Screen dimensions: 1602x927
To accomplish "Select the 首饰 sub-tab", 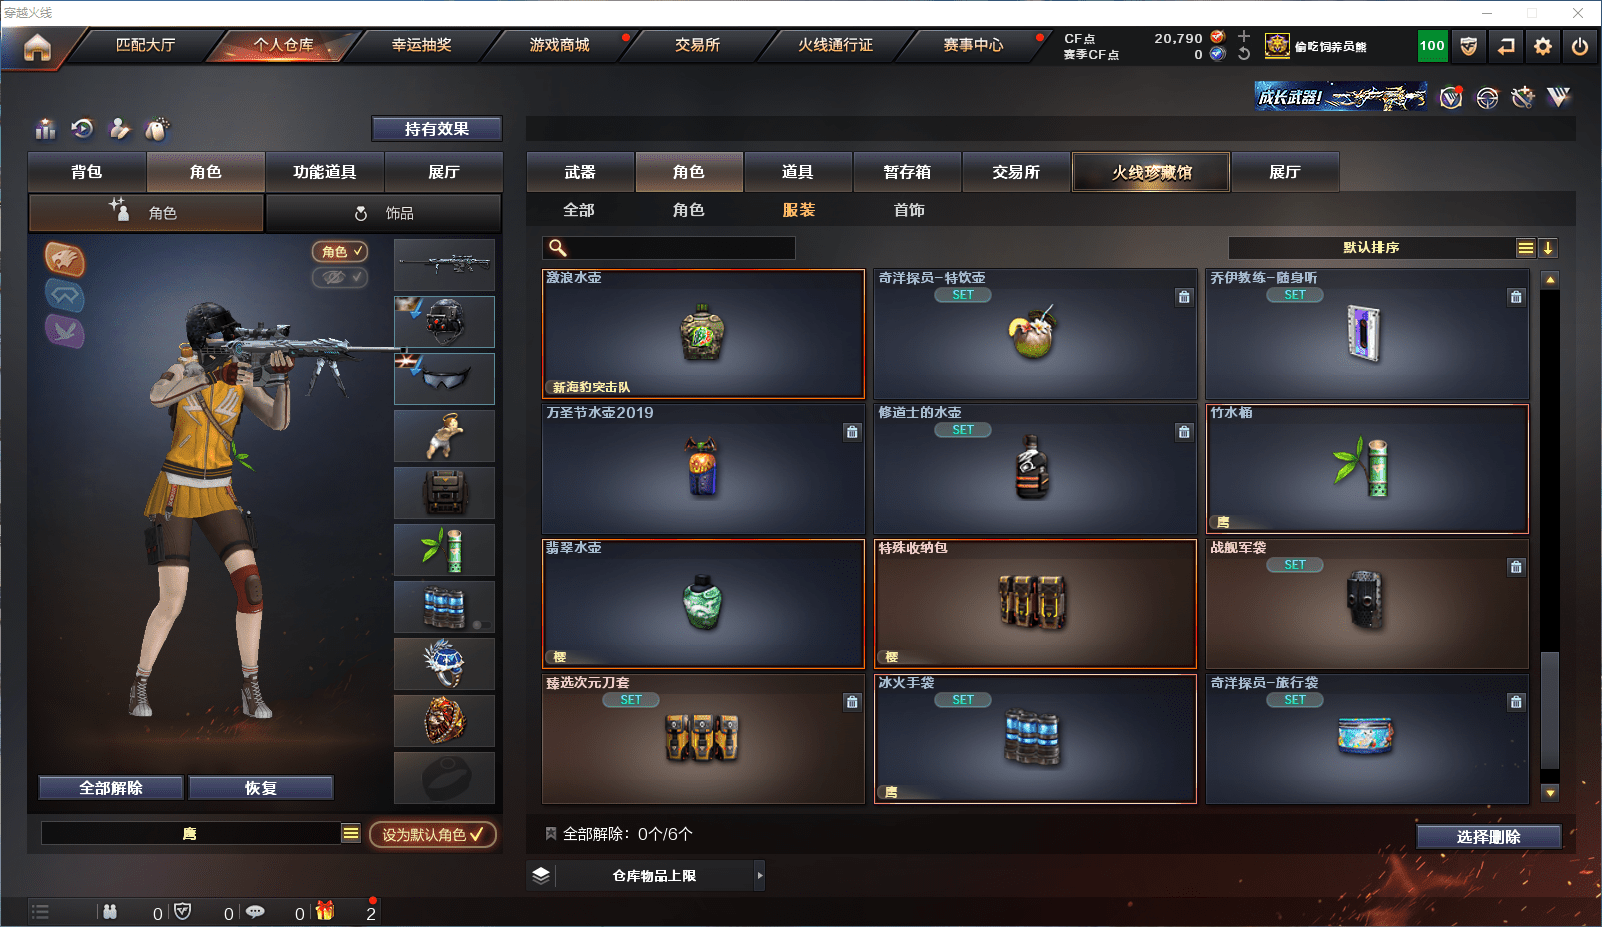I will pyautogui.click(x=909, y=210).
